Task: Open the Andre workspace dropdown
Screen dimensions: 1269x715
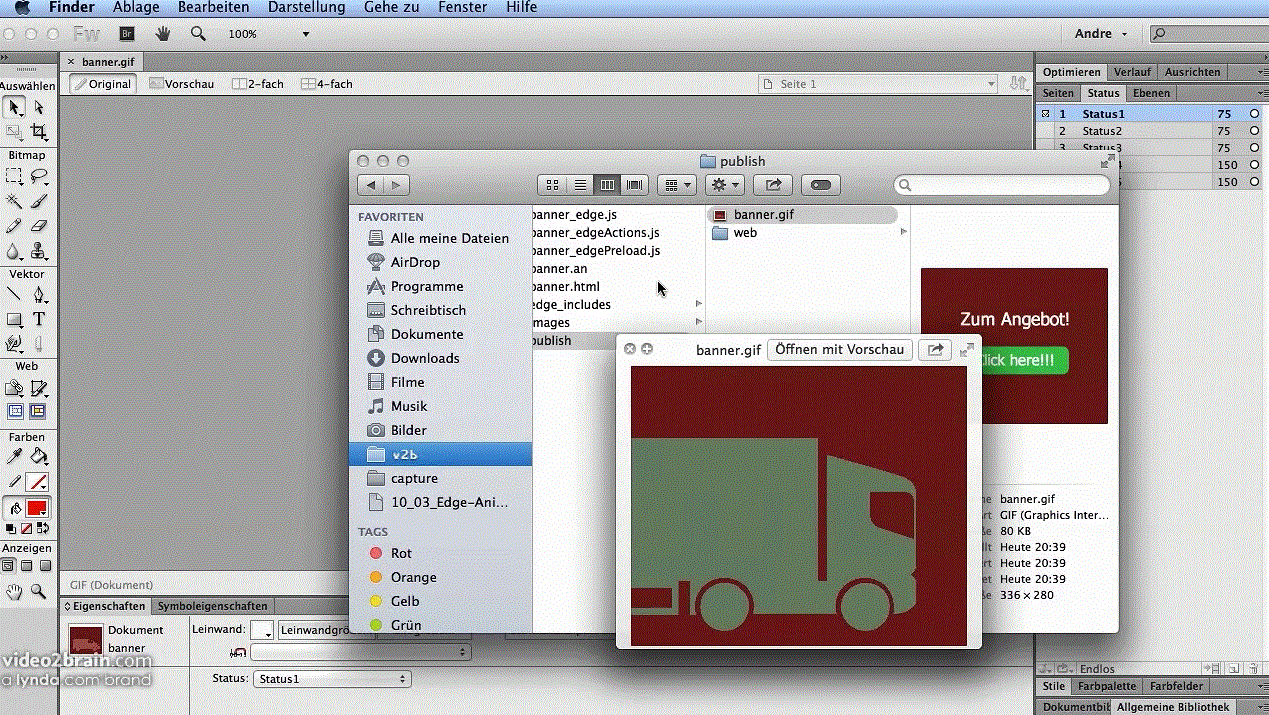Action: (1101, 34)
